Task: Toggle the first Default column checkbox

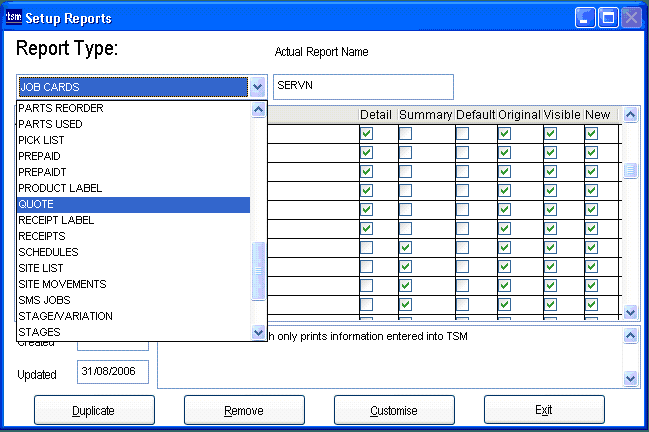Action: [463, 133]
